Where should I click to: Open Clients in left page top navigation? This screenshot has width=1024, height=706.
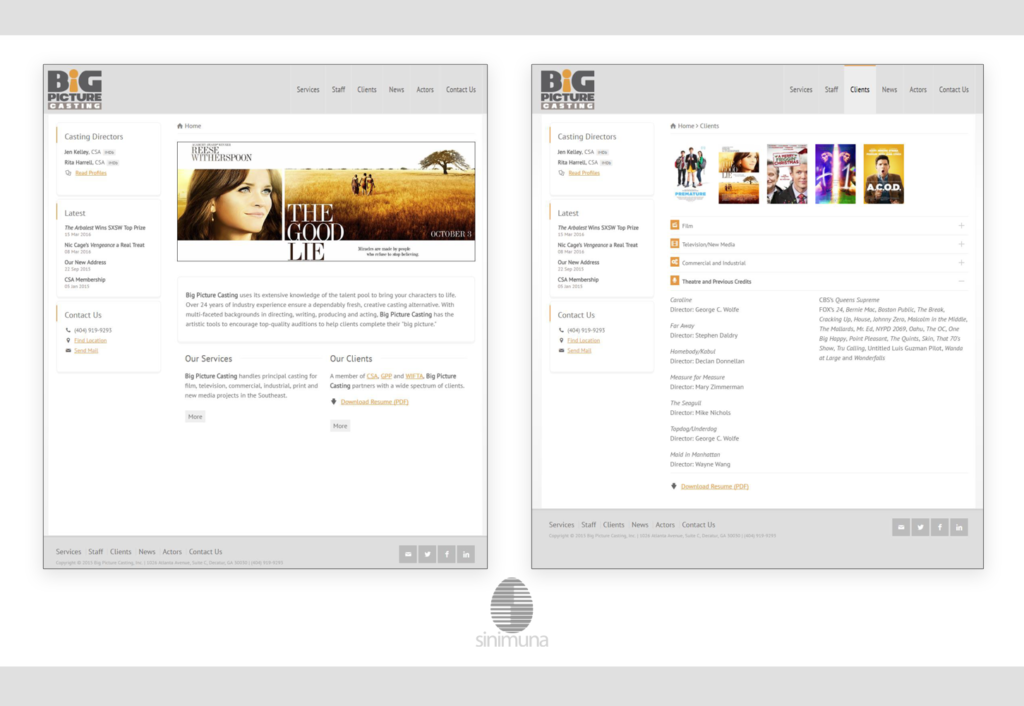click(x=366, y=89)
